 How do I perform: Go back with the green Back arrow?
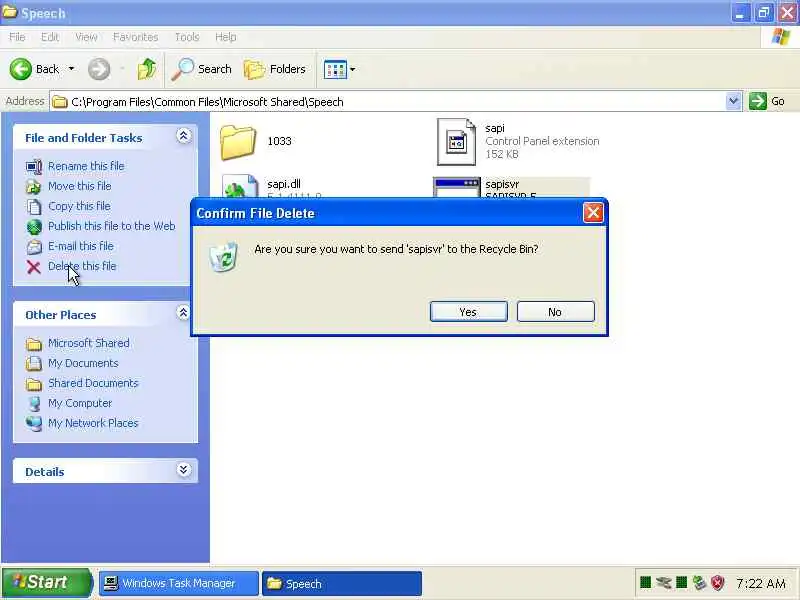pyautogui.click(x=20, y=69)
